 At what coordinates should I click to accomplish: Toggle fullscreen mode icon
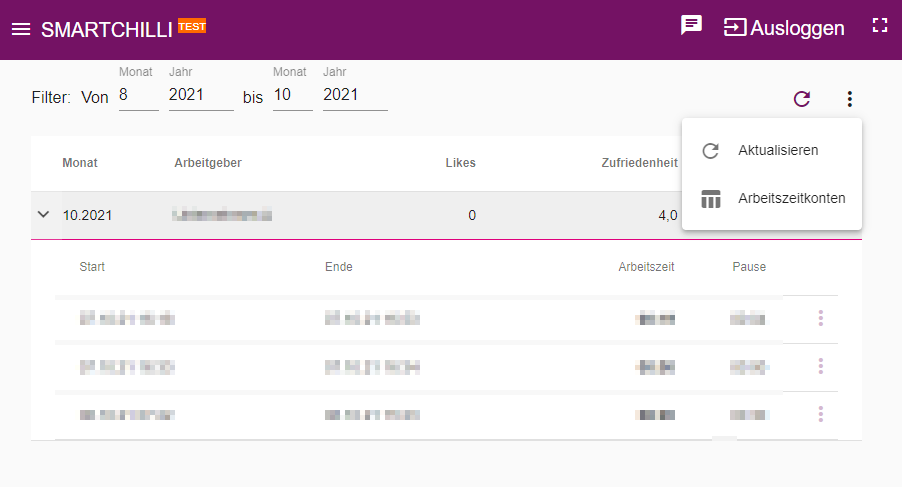pos(880,25)
